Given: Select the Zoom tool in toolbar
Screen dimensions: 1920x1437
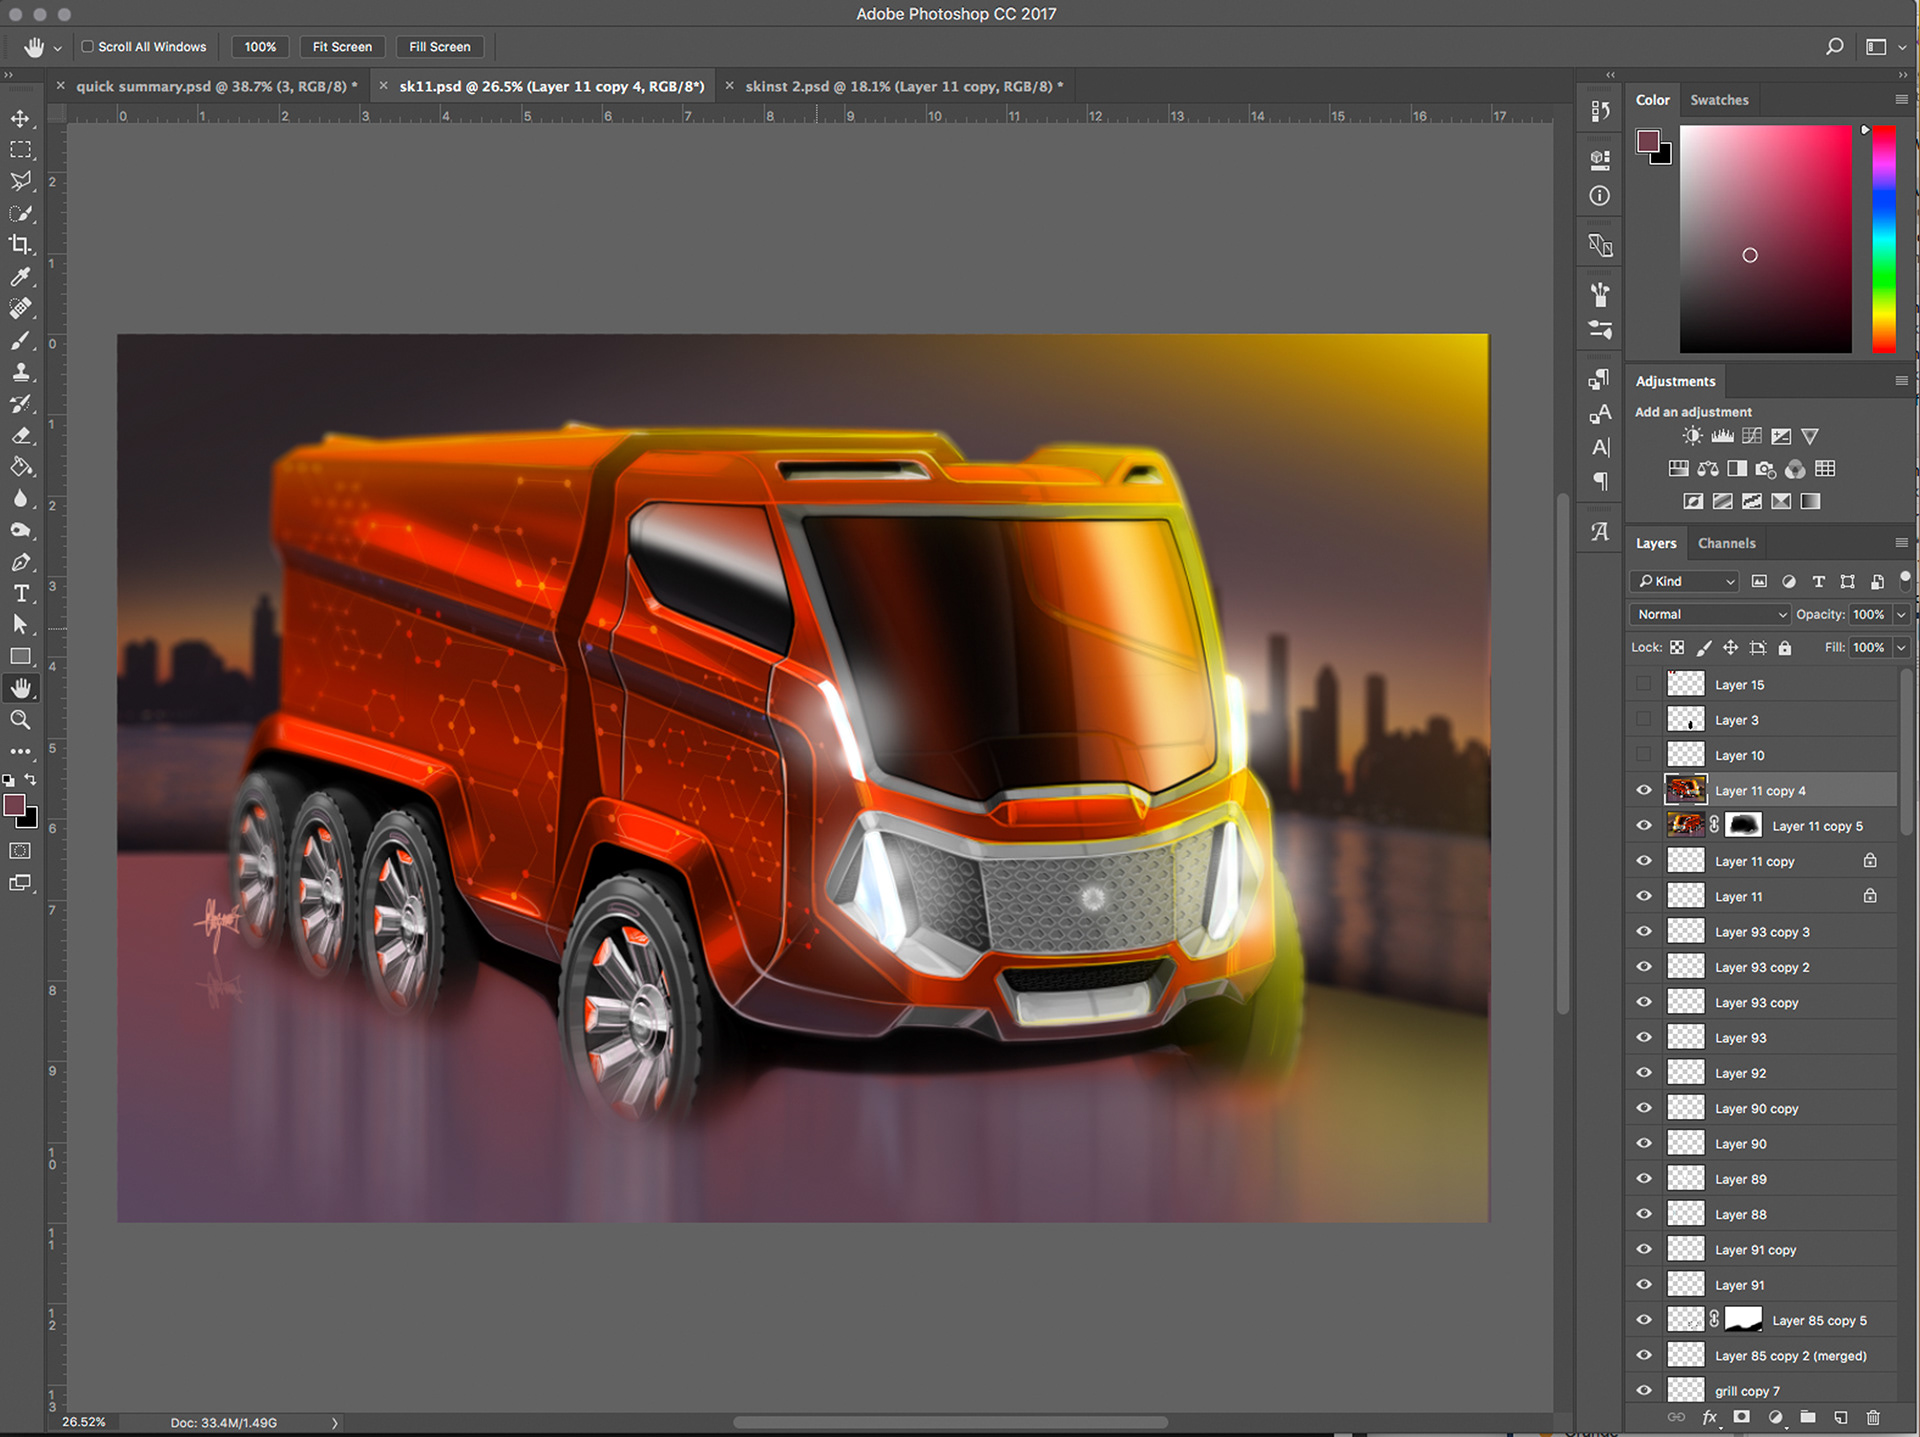Looking at the screenshot, I should (20, 720).
